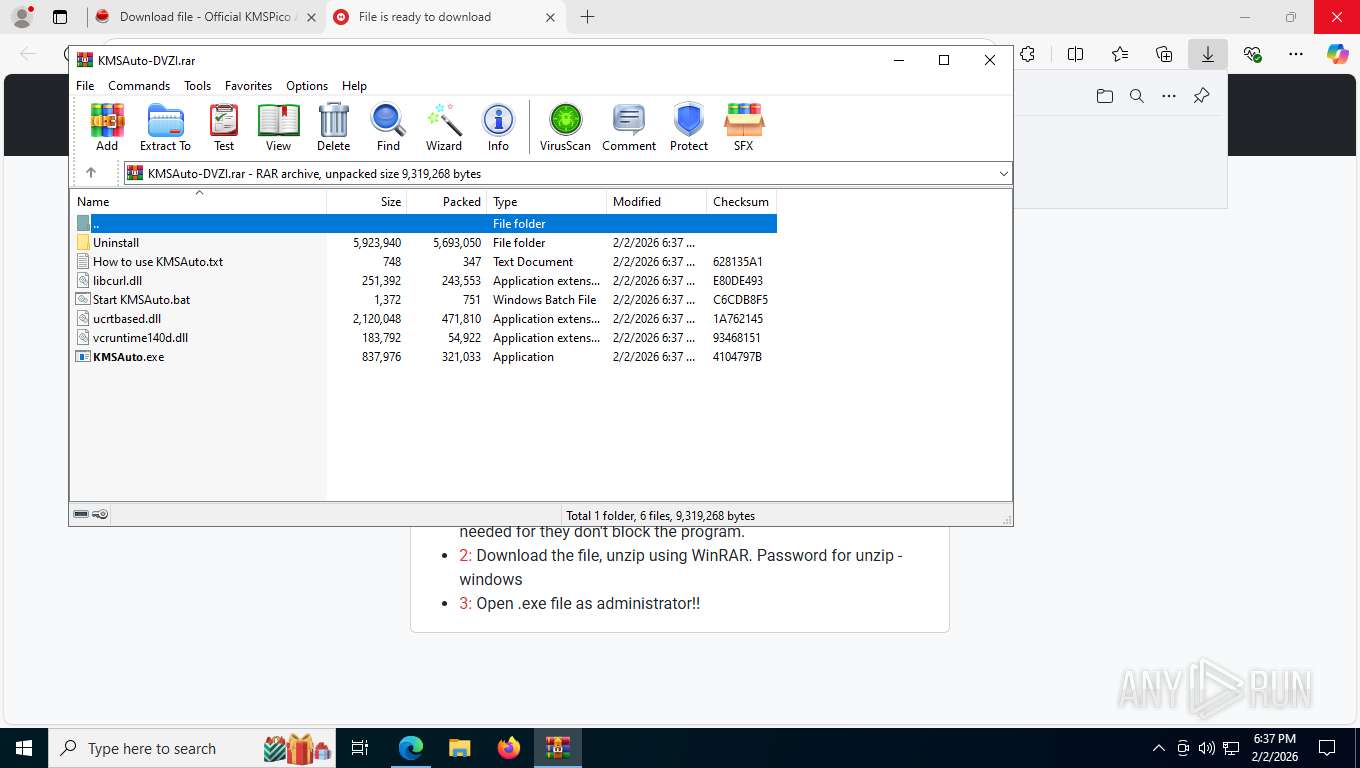The height and width of the screenshot is (768, 1360).
Task: Run the Test archive tool
Action: tap(224, 127)
